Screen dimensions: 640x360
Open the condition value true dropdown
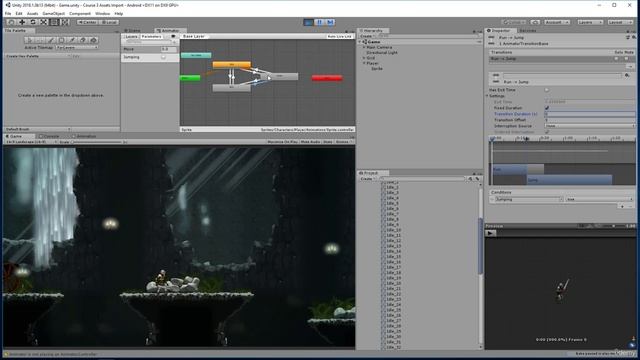[600, 199]
